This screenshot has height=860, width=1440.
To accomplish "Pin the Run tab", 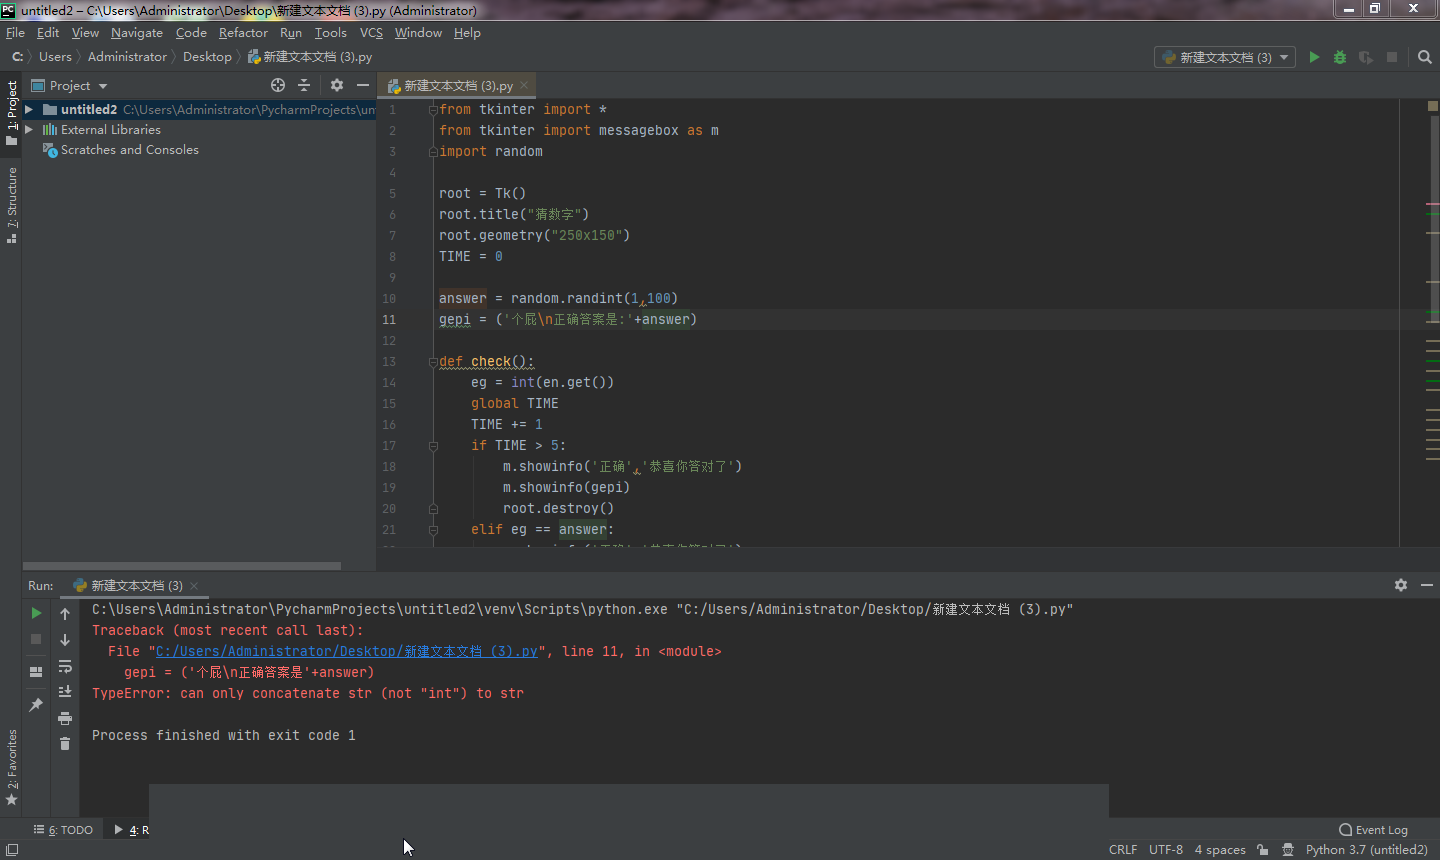I will coord(36,705).
